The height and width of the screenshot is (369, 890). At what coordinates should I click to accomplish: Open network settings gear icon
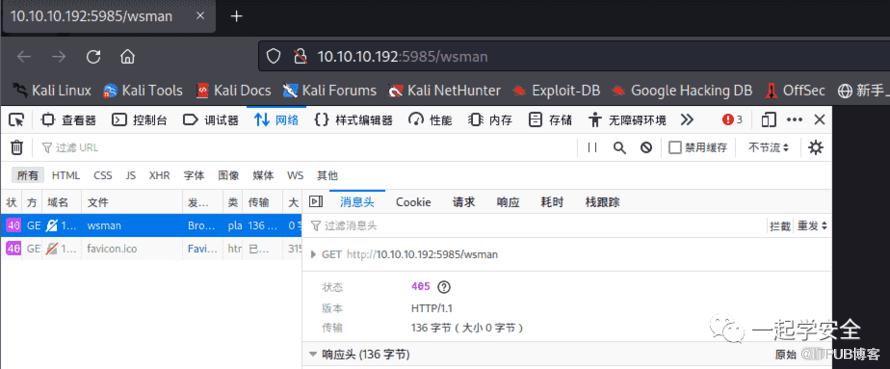tap(816, 148)
